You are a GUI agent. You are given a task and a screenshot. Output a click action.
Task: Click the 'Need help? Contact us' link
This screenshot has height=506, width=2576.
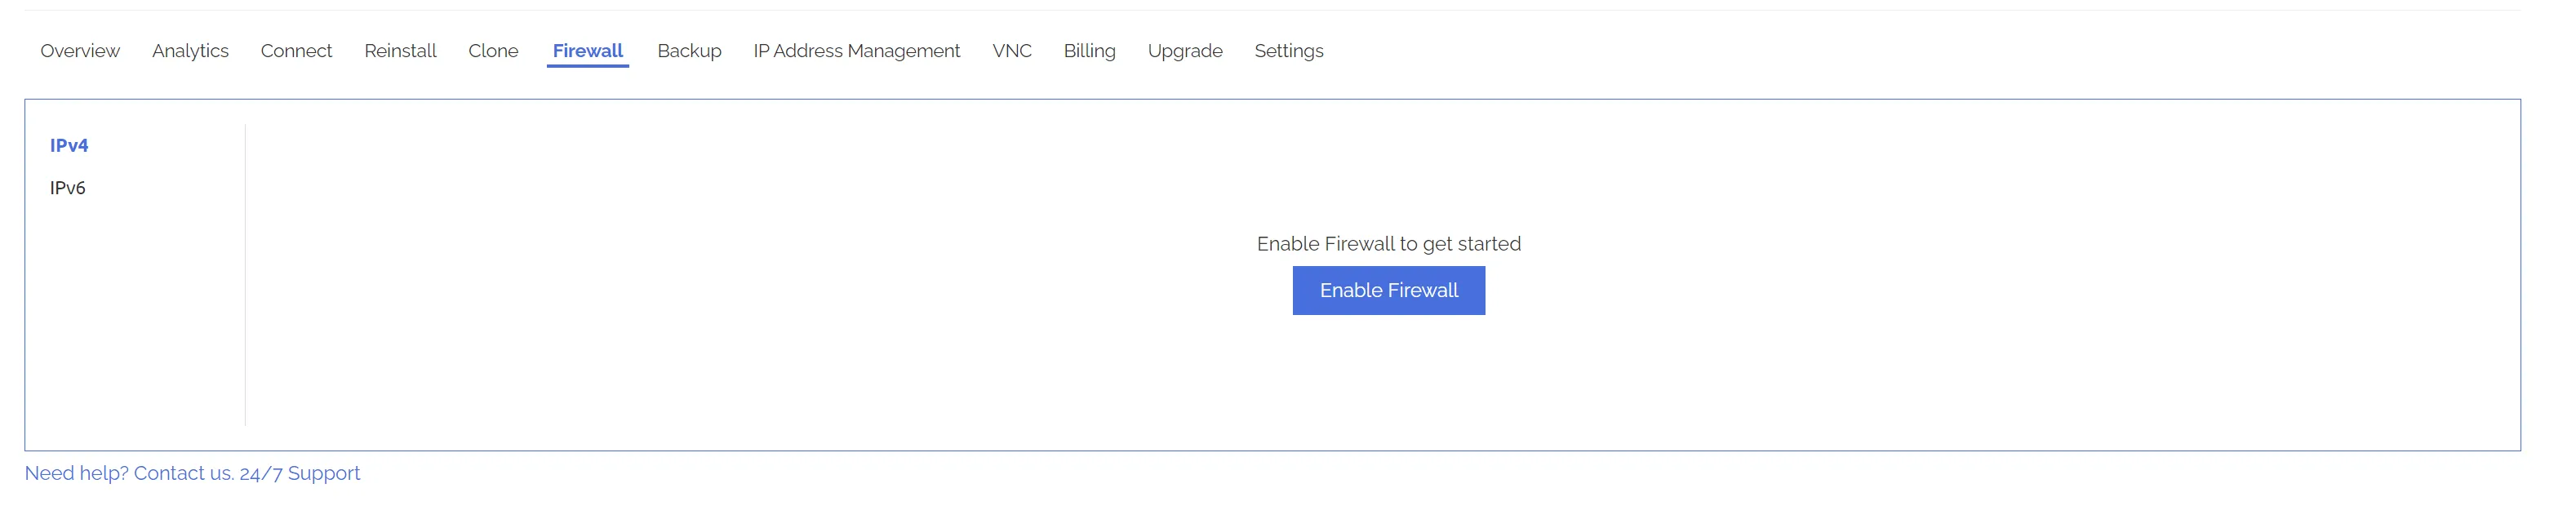129,473
